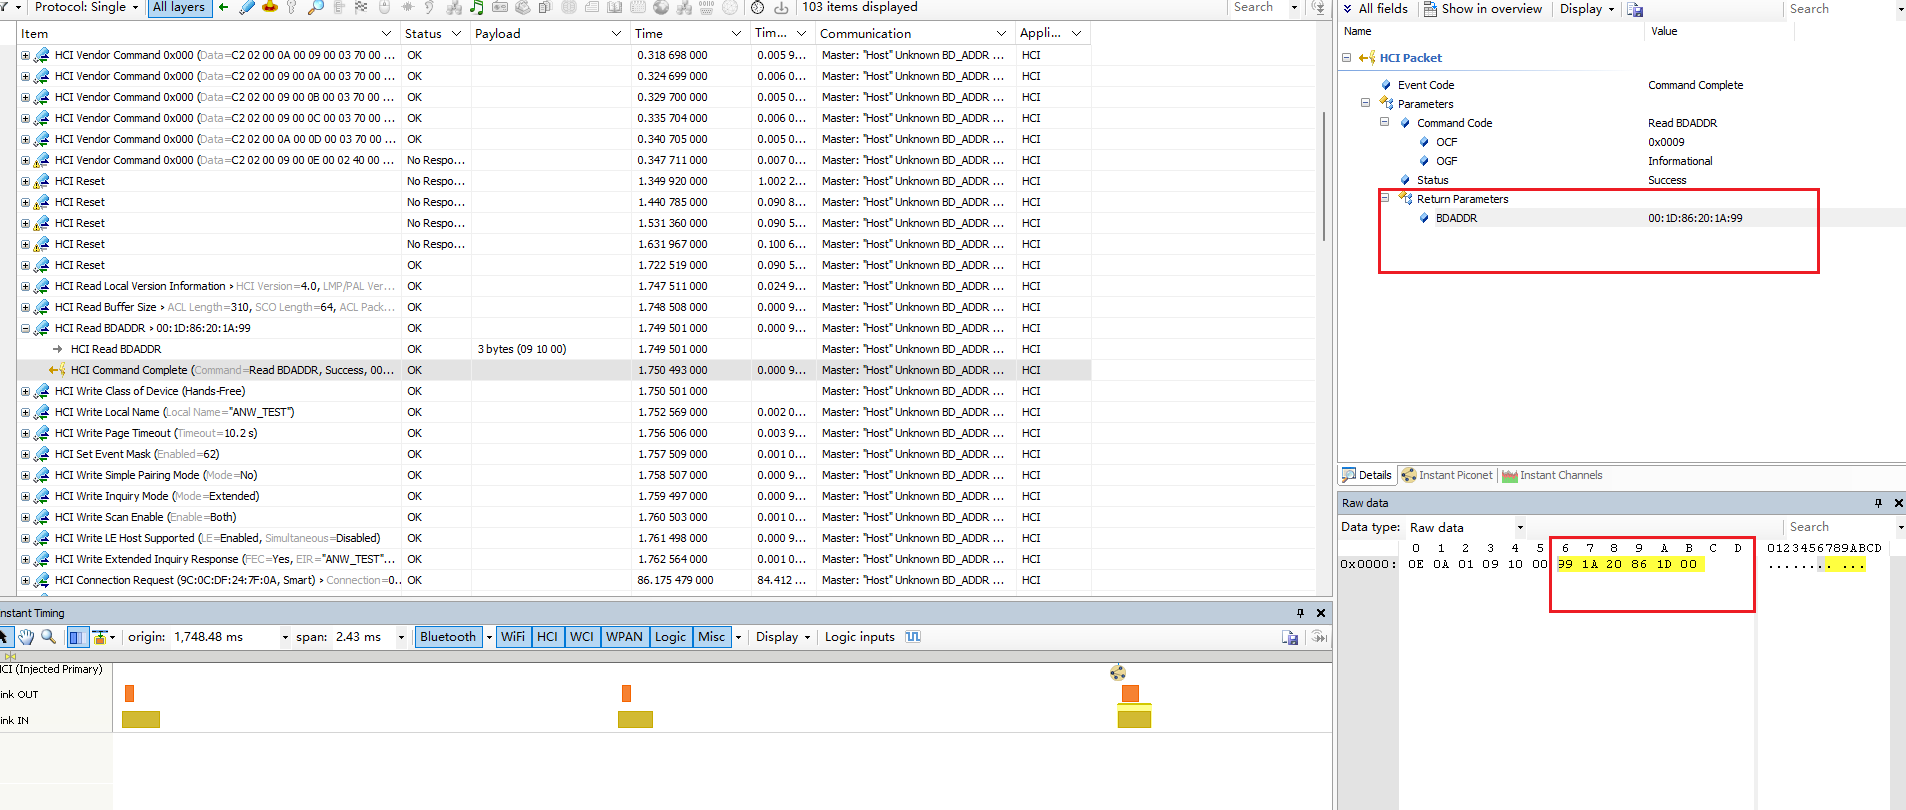Toggle the HCI filter button in timing toolbar
The image size is (1906, 810).
[x=547, y=637]
